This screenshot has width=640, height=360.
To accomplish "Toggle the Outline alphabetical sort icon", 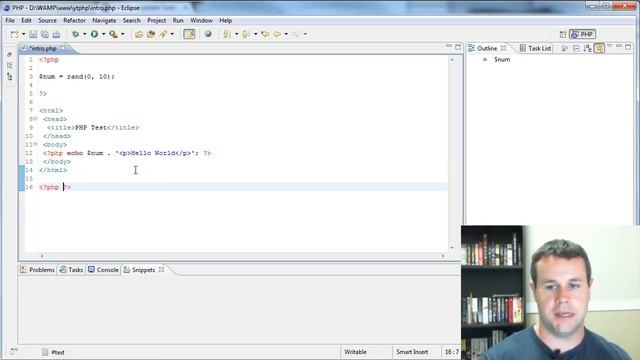I will click(588, 49).
